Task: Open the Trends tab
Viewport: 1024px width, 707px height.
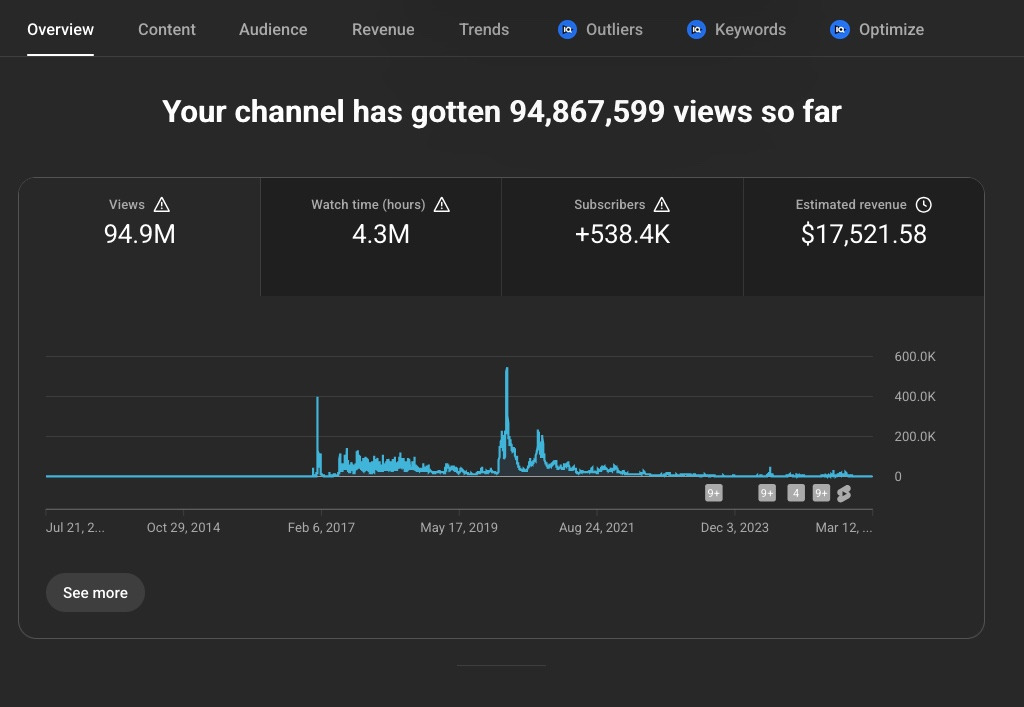Action: (484, 30)
